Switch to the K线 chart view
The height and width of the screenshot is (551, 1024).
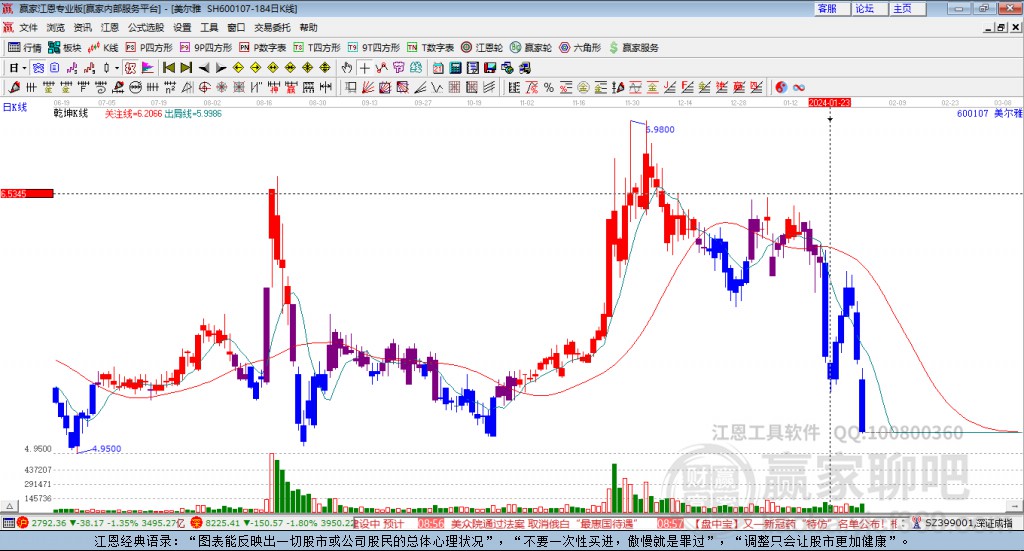[103, 48]
